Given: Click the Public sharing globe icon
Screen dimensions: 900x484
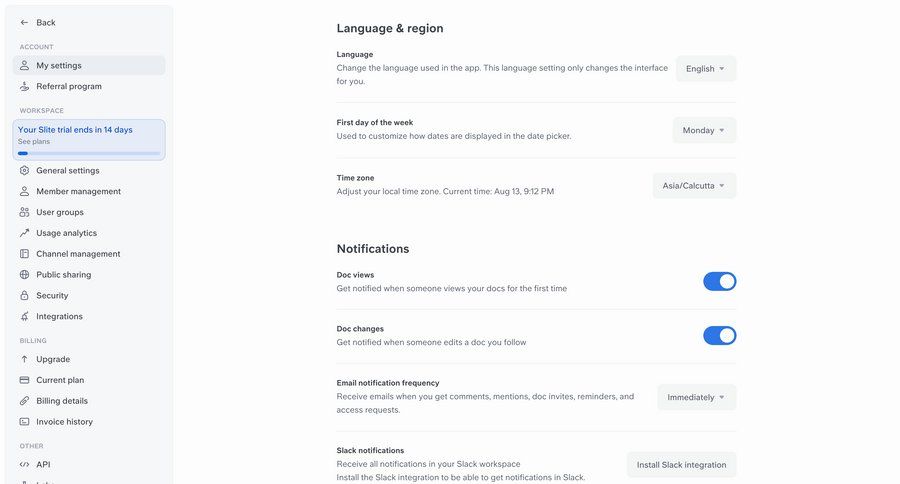Looking at the screenshot, I should (25, 275).
